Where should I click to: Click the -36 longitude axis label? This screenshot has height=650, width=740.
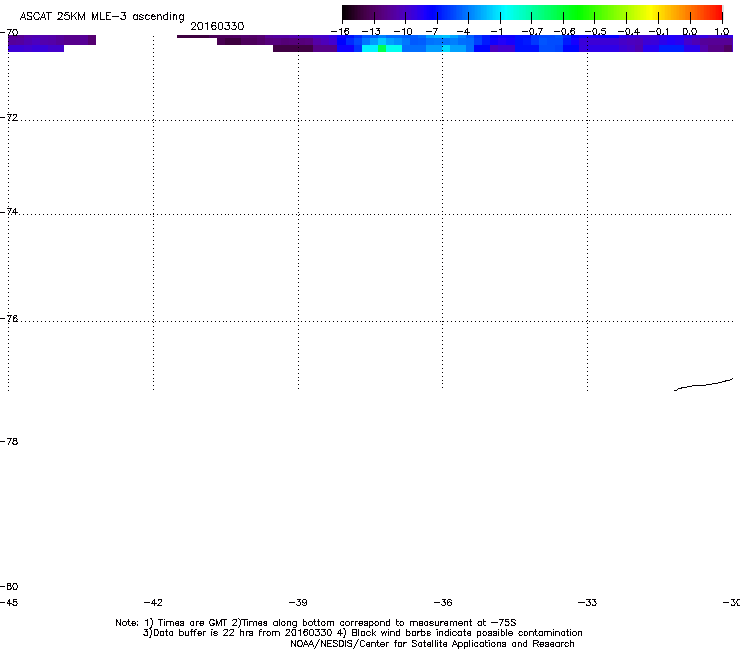[x=443, y=602]
